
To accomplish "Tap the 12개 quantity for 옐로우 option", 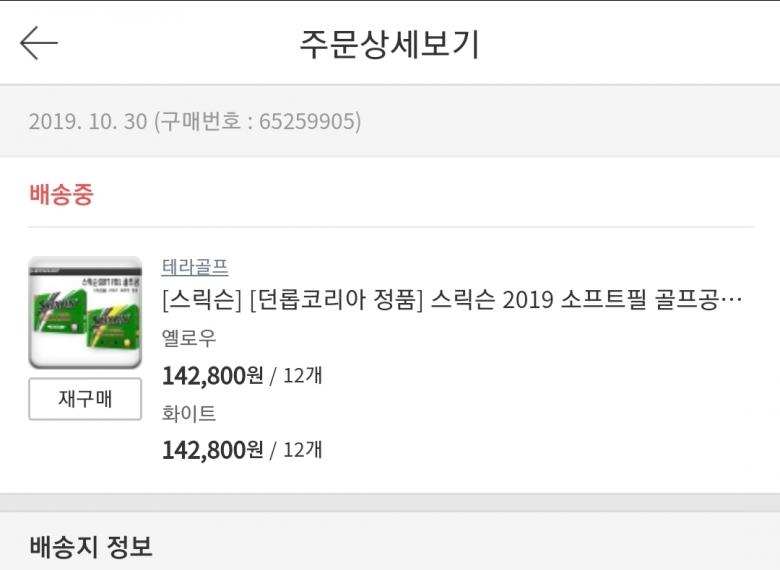I will pos(302,377).
